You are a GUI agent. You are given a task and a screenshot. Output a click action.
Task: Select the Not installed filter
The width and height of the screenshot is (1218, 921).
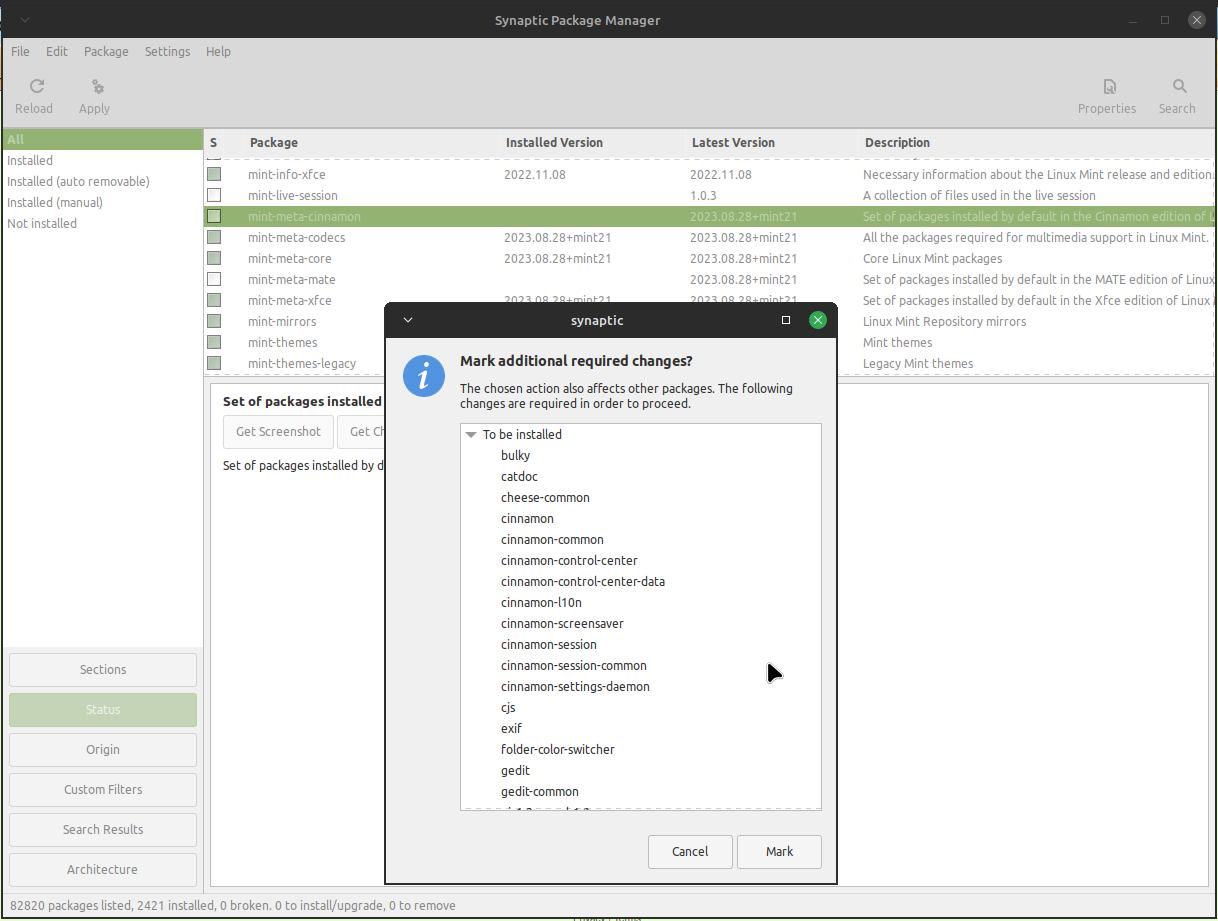pos(103,223)
